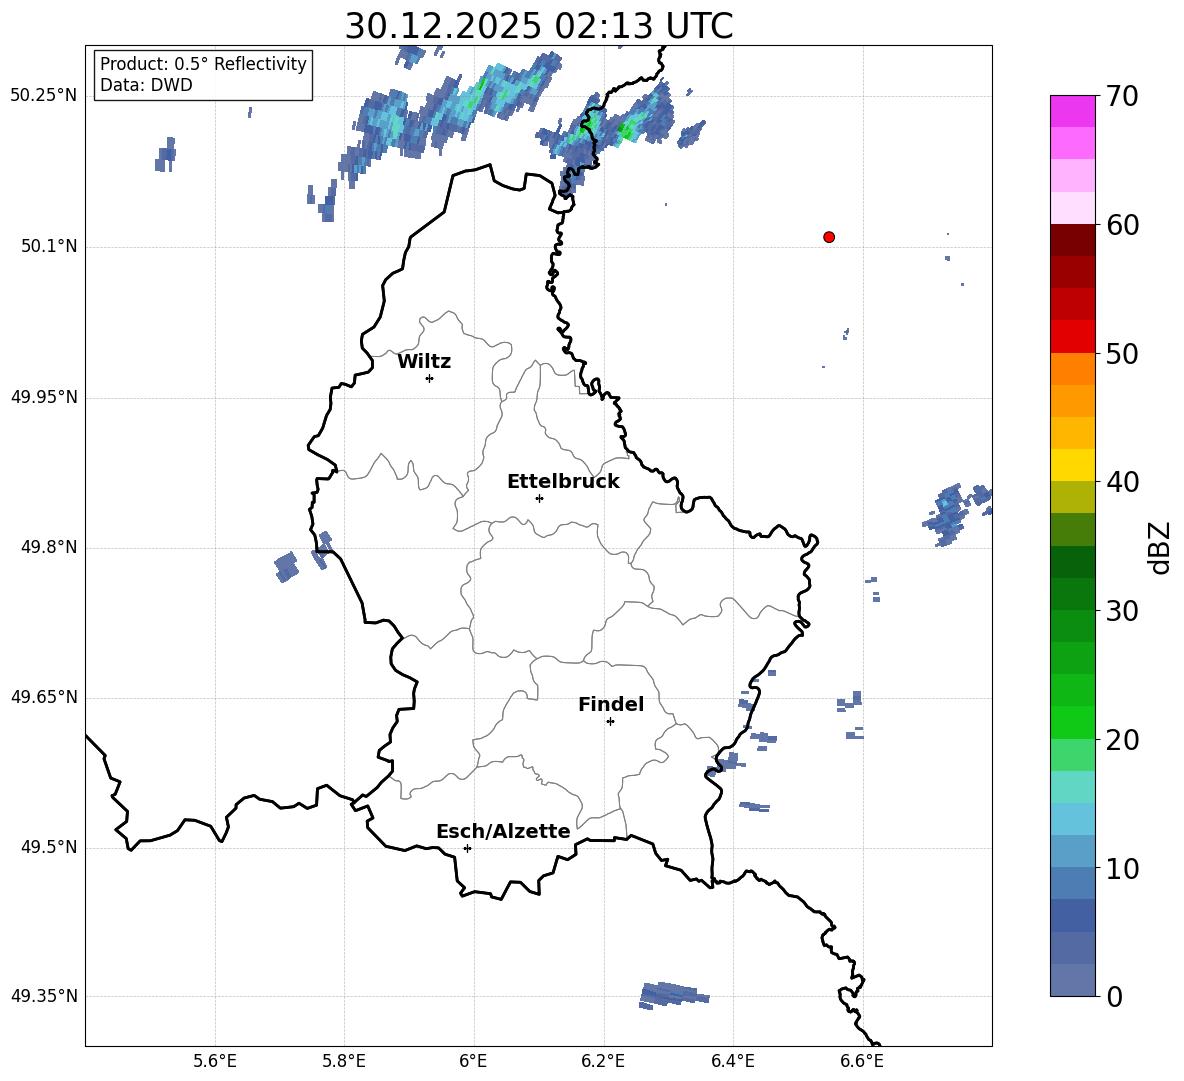This screenshot has height=1081, width=1184.
Task: Click the dBZ colorbar axis label
Action: pyautogui.click(x=1161, y=547)
